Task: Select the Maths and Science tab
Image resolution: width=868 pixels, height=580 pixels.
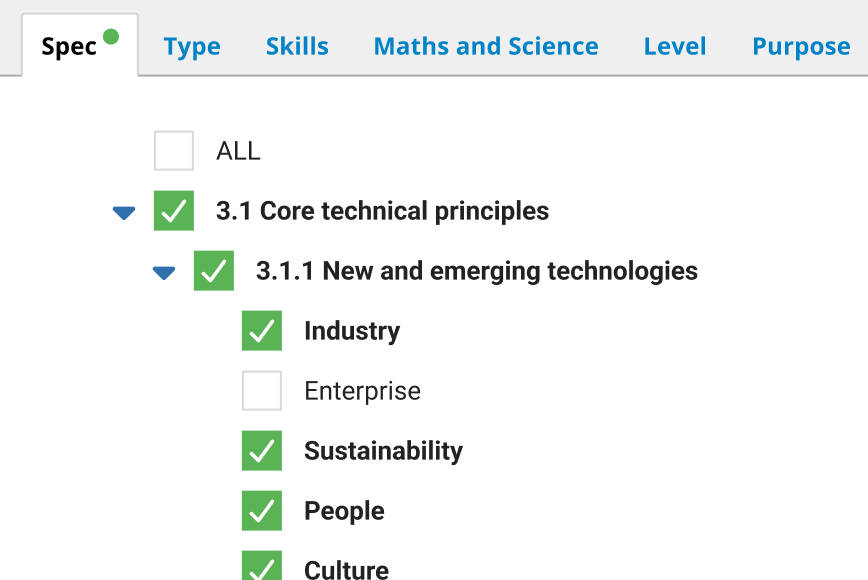Action: click(x=486, y=47)
